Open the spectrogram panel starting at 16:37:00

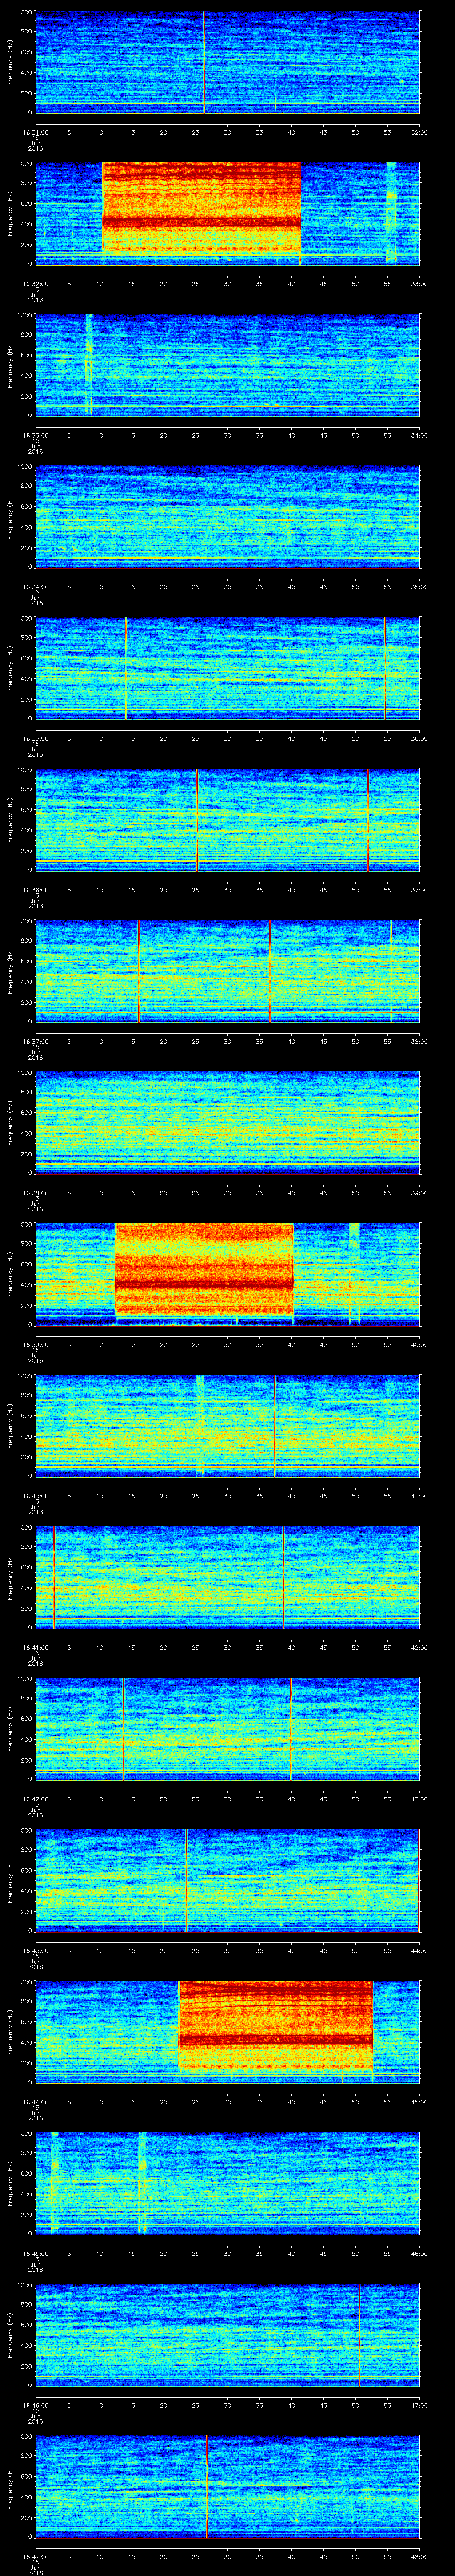[x=227, y=971]
